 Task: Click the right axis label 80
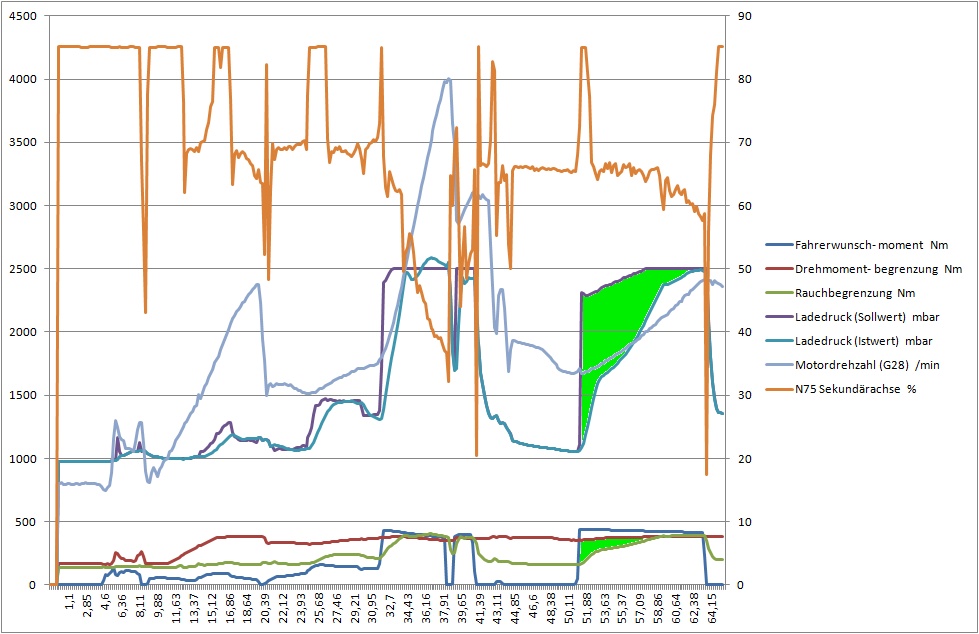tap(744, 79)
